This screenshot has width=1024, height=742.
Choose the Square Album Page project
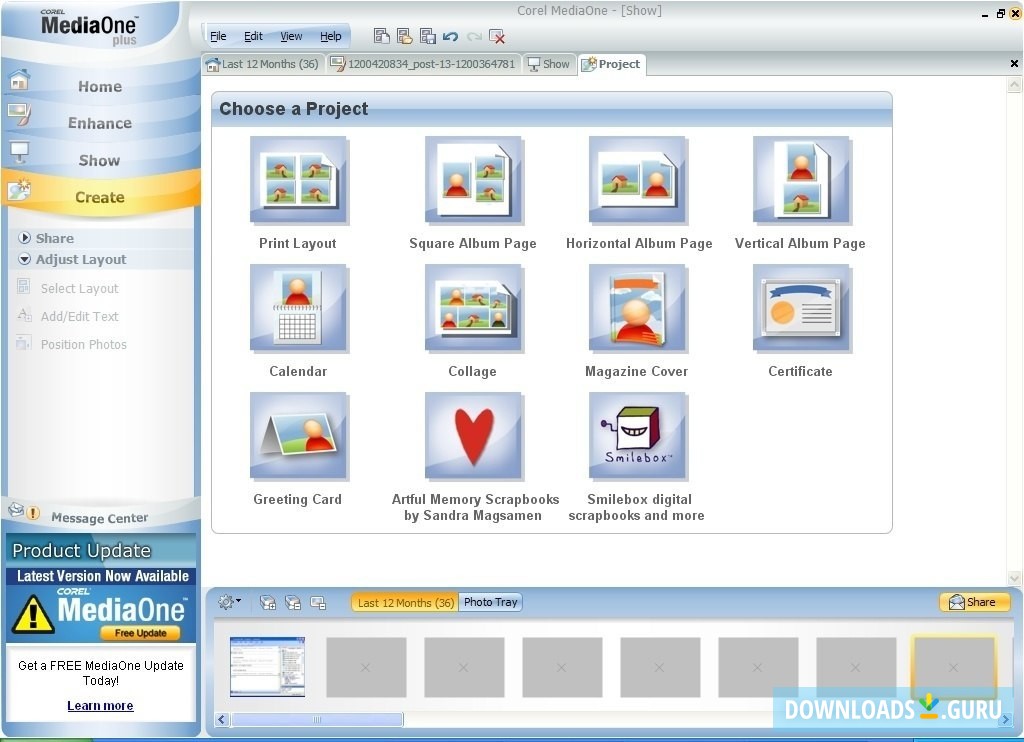474,180
